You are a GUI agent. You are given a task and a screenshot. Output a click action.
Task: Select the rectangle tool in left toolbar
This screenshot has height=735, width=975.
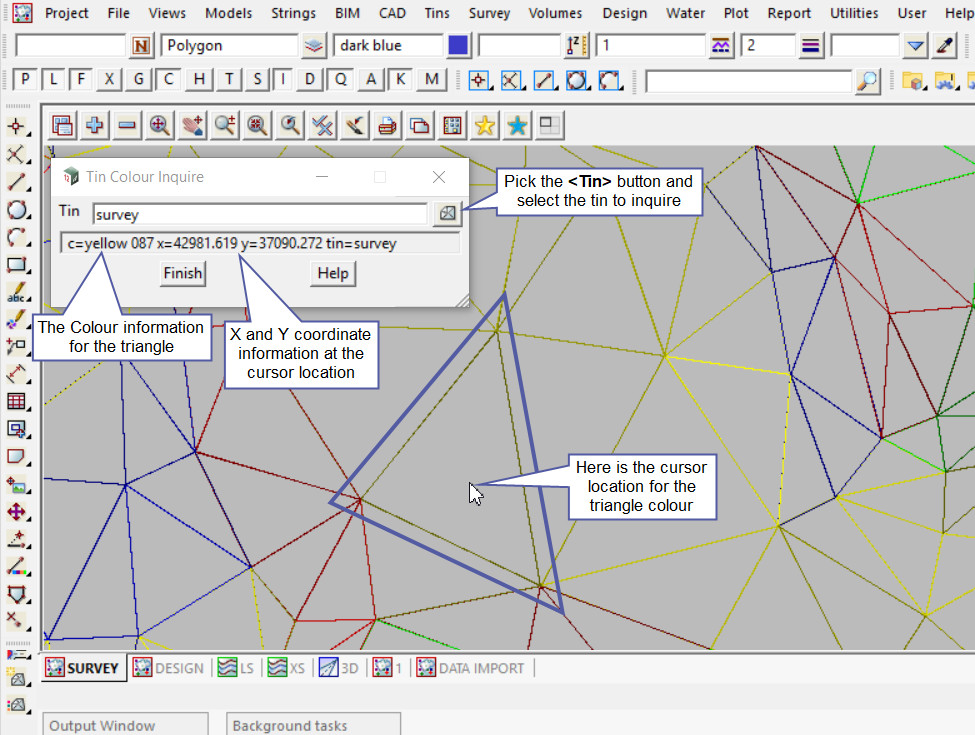(x=16, y=265)
